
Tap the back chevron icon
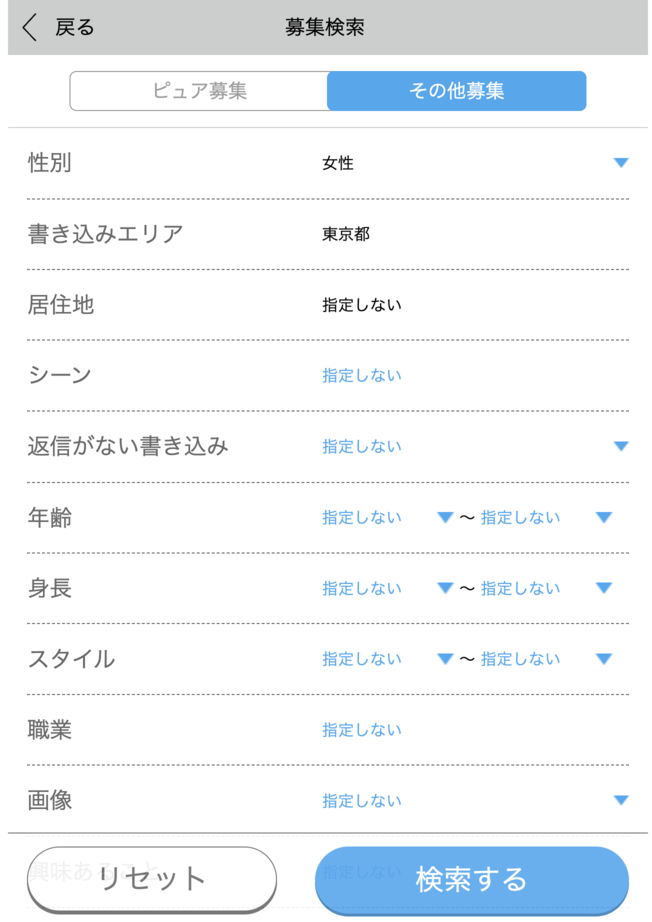[29, 27]
